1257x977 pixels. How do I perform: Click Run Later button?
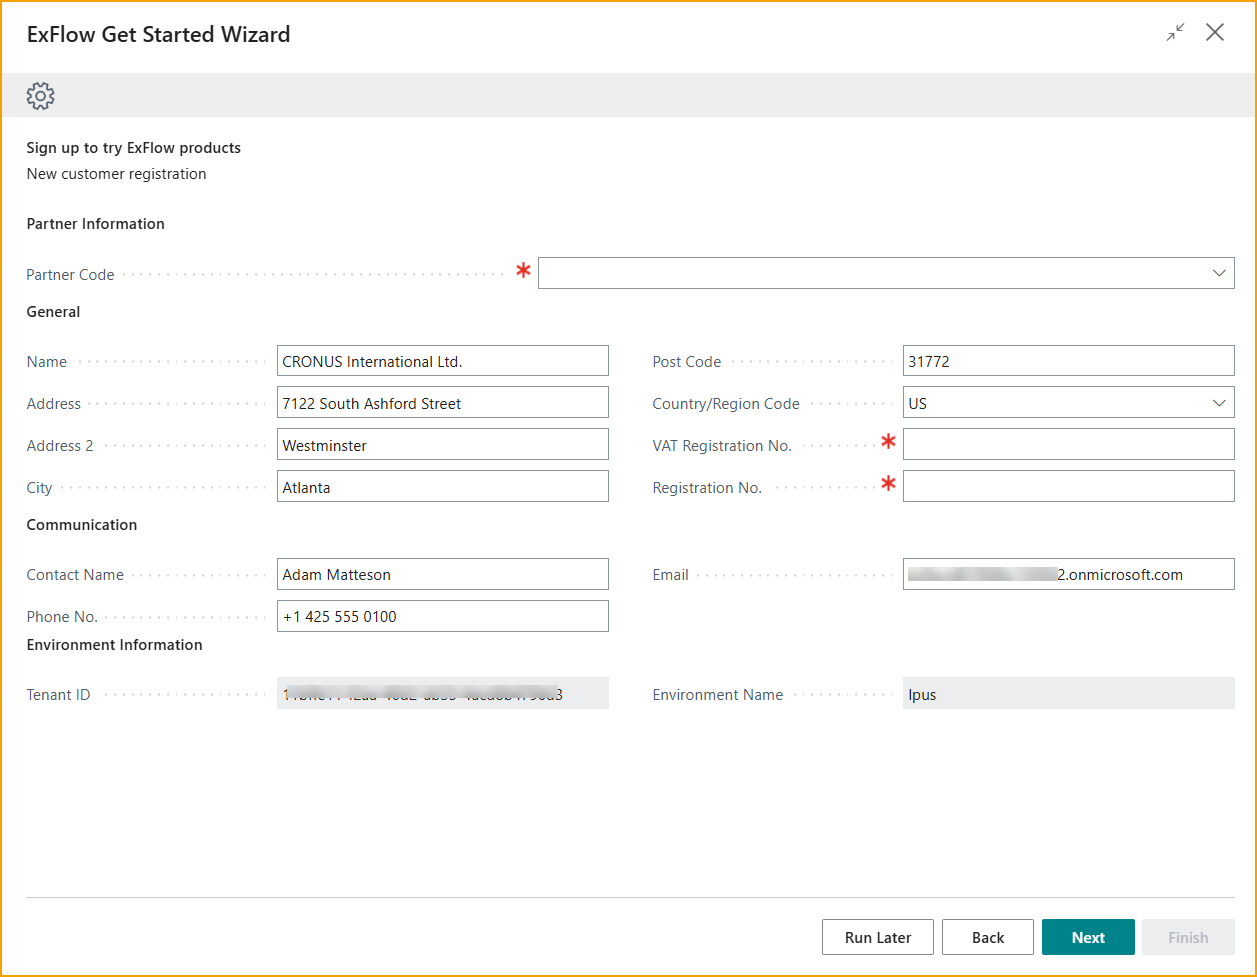[878, 937]
